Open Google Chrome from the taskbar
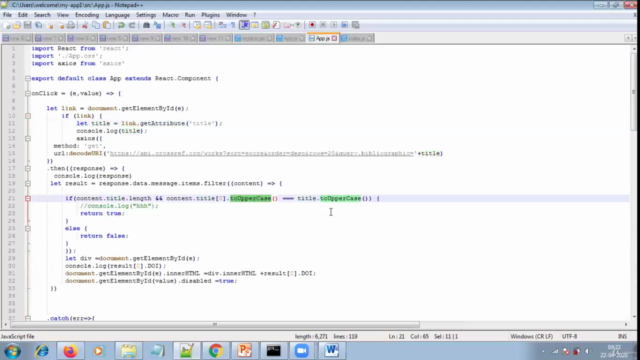 pyautogui.click(x=216, y=351)
